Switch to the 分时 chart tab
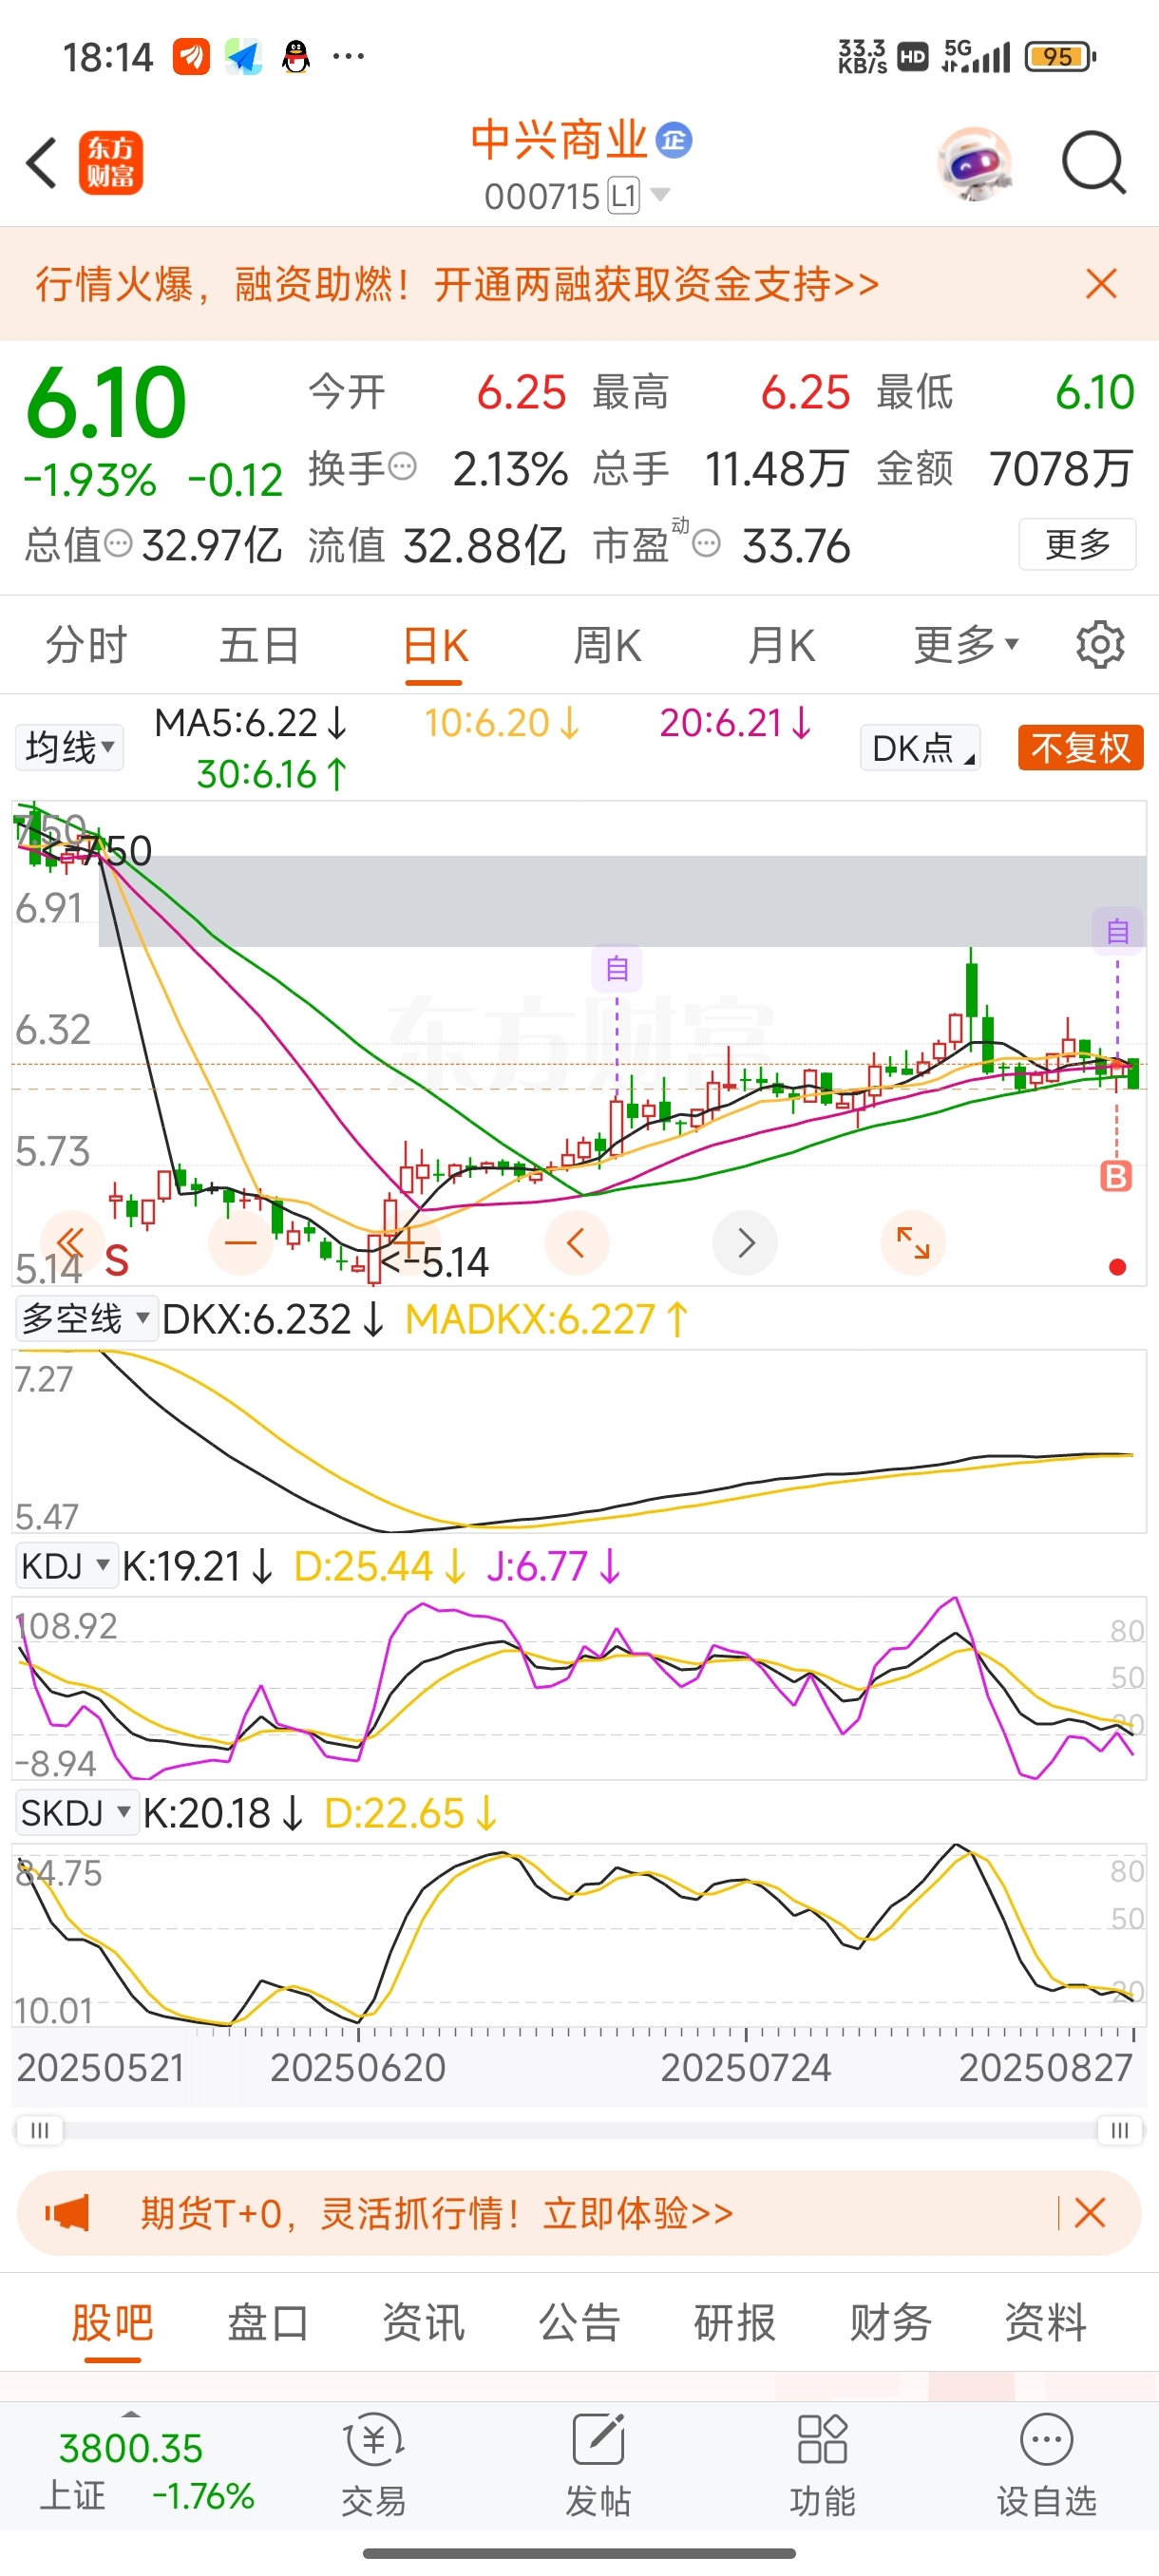Image resolution: width=1159 pixels, height=2576 pixels. click(86, 645)
